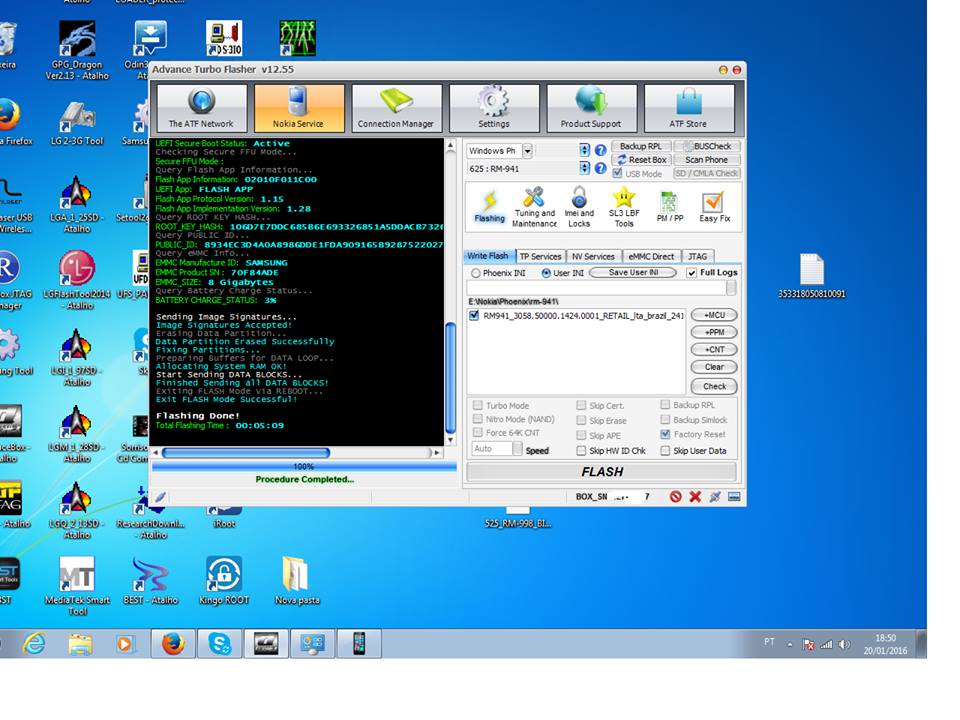Image resolution: width=960 pixels, height=720 pixels.
Task: Enable Turbo Mode checkbox
Action: click(478, 405)
